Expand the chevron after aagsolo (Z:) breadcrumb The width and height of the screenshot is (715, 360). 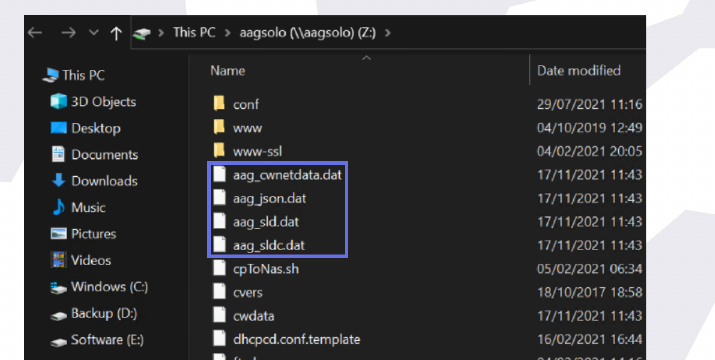point(388,33)
